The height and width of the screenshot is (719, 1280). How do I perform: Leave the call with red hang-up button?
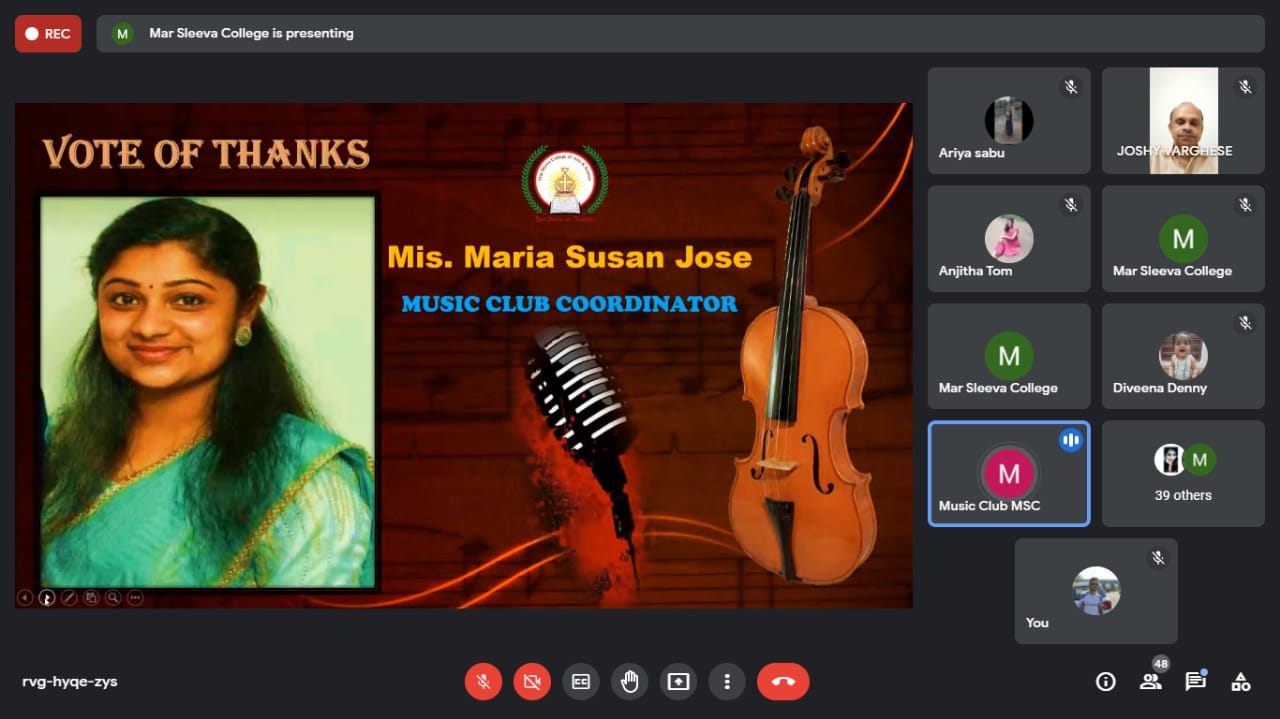(783, 682)
